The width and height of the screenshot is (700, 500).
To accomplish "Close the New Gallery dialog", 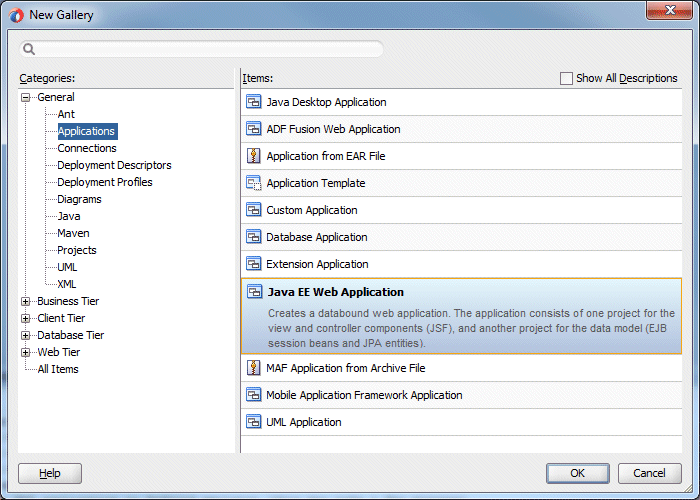I will click(670, 11).
